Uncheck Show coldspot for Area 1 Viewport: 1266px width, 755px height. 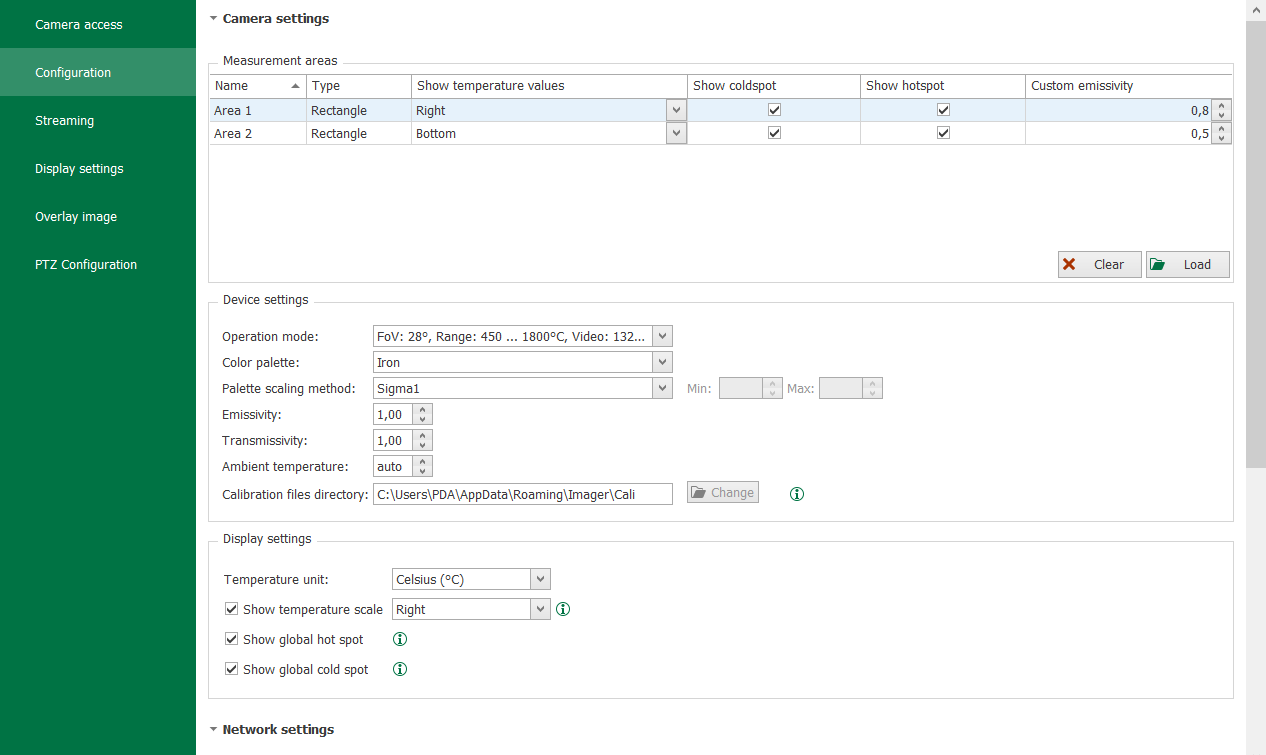[x=774, y=110]
